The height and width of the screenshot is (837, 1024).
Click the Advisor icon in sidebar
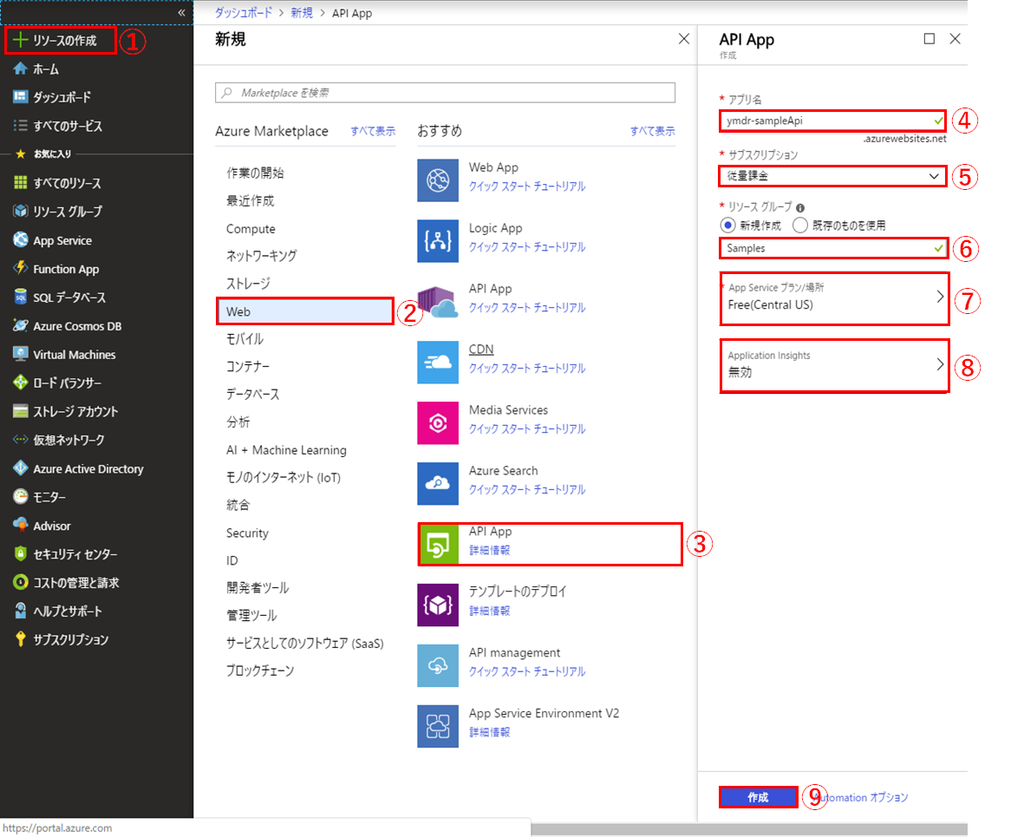pos(20,525)
